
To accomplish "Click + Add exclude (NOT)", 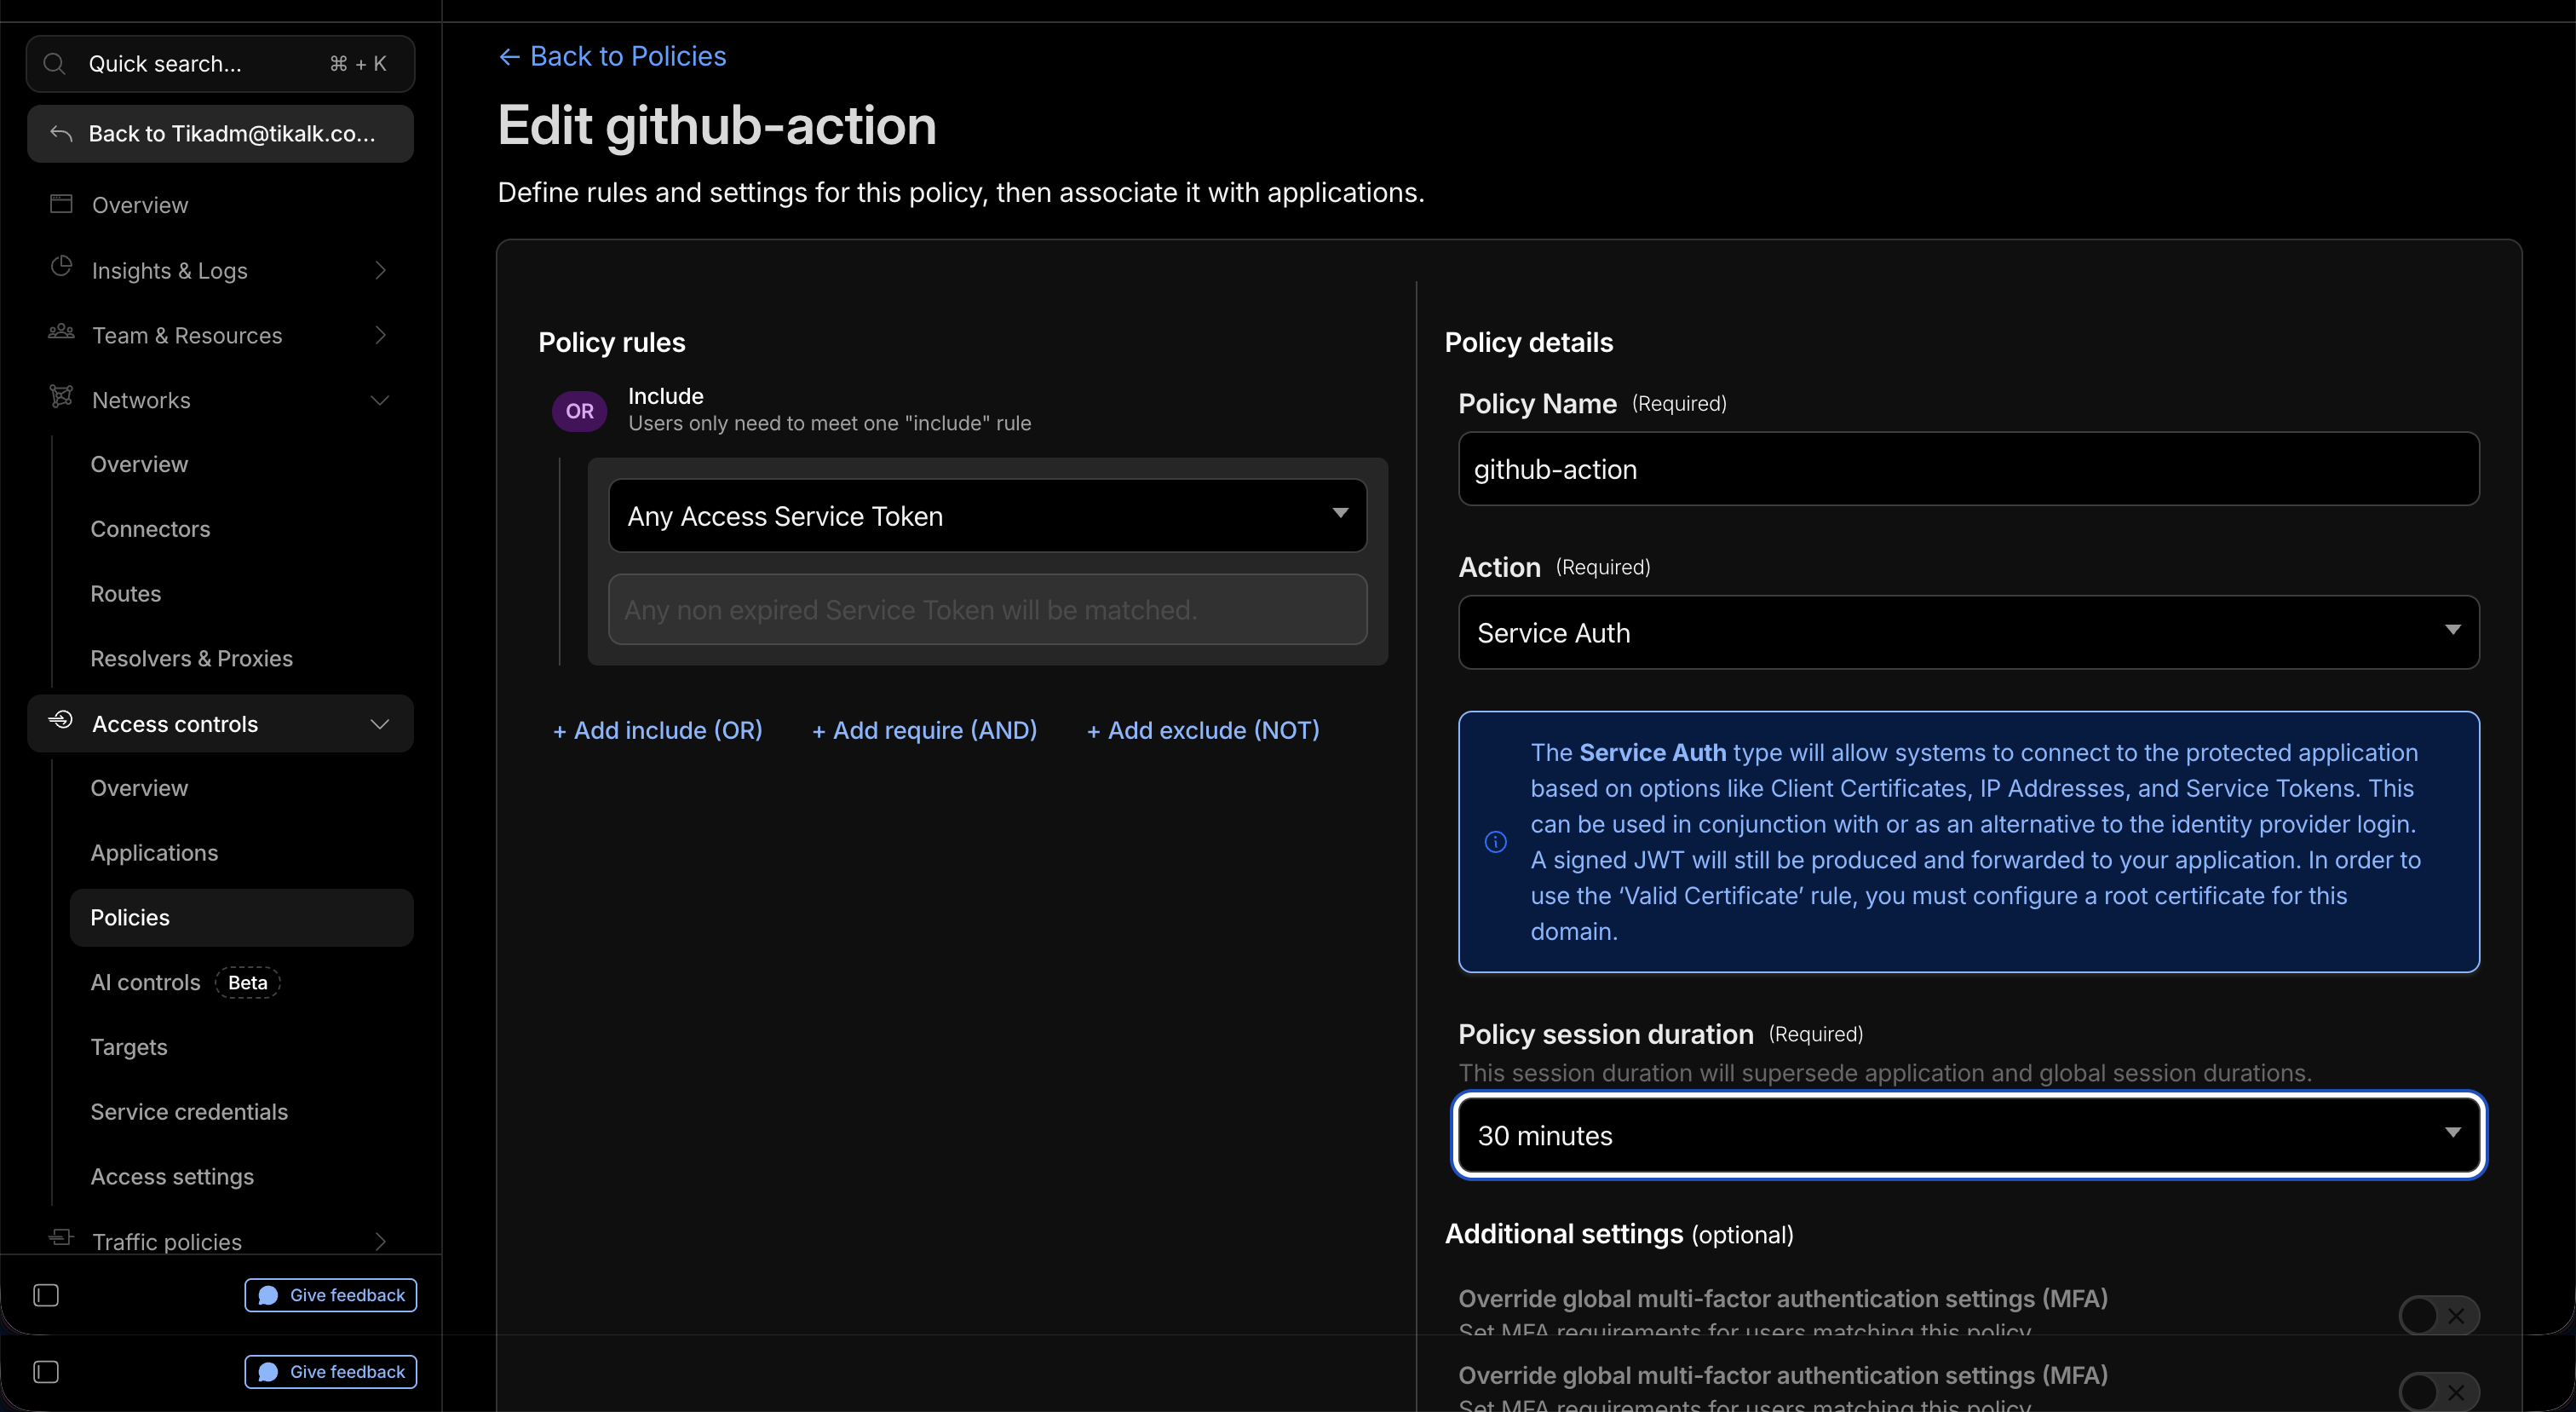I will click(1203, 731).
